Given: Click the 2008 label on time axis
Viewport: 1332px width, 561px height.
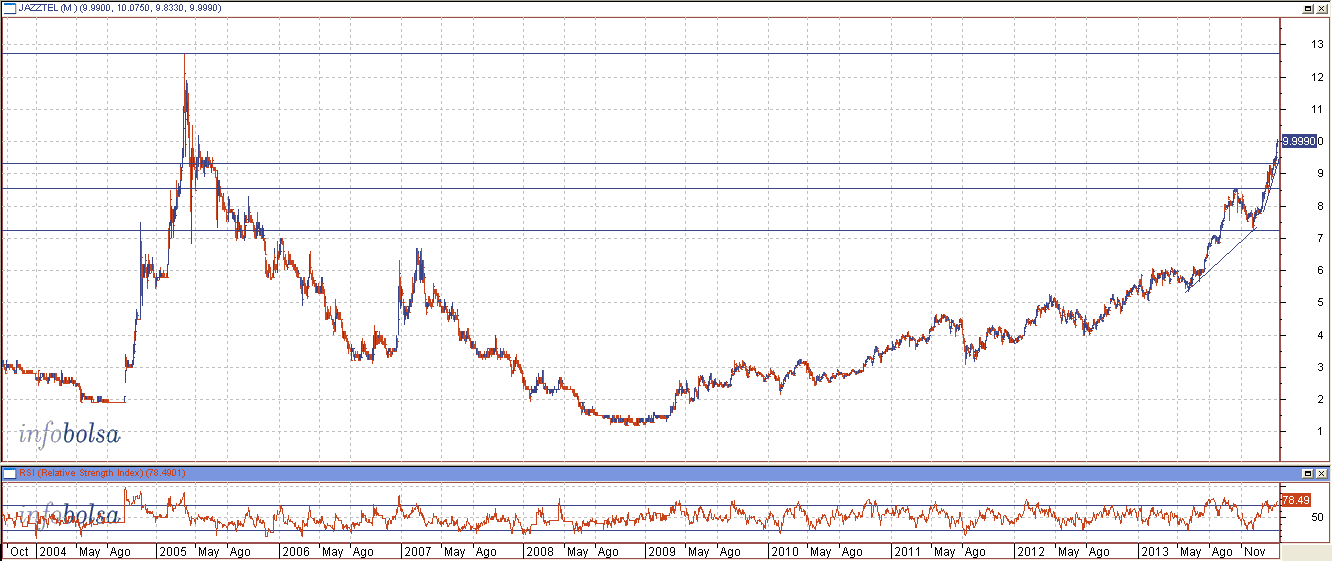Looking at the screenshot, I should 539,551.
